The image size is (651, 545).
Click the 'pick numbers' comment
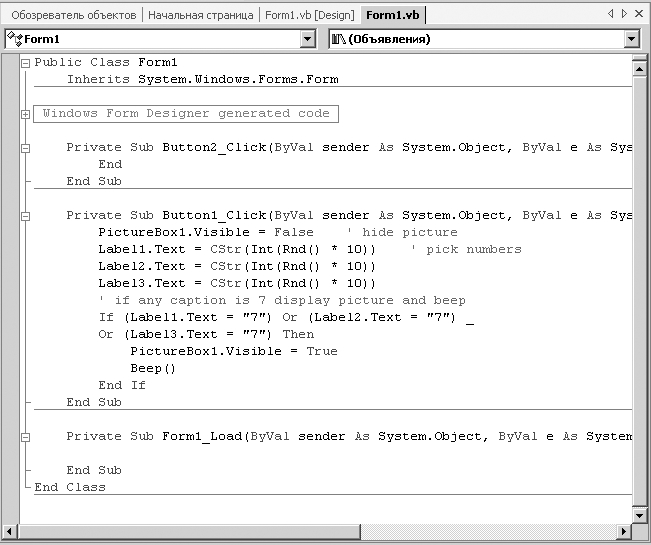click(x=466, y=249)
